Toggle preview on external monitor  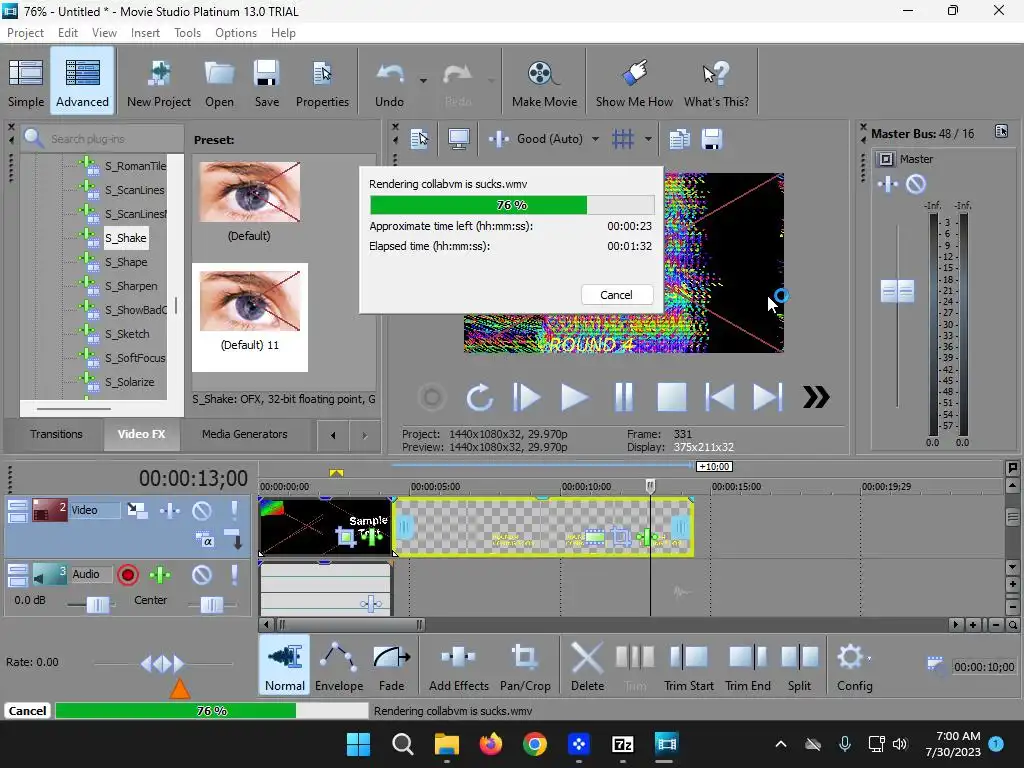pos(458,139)
